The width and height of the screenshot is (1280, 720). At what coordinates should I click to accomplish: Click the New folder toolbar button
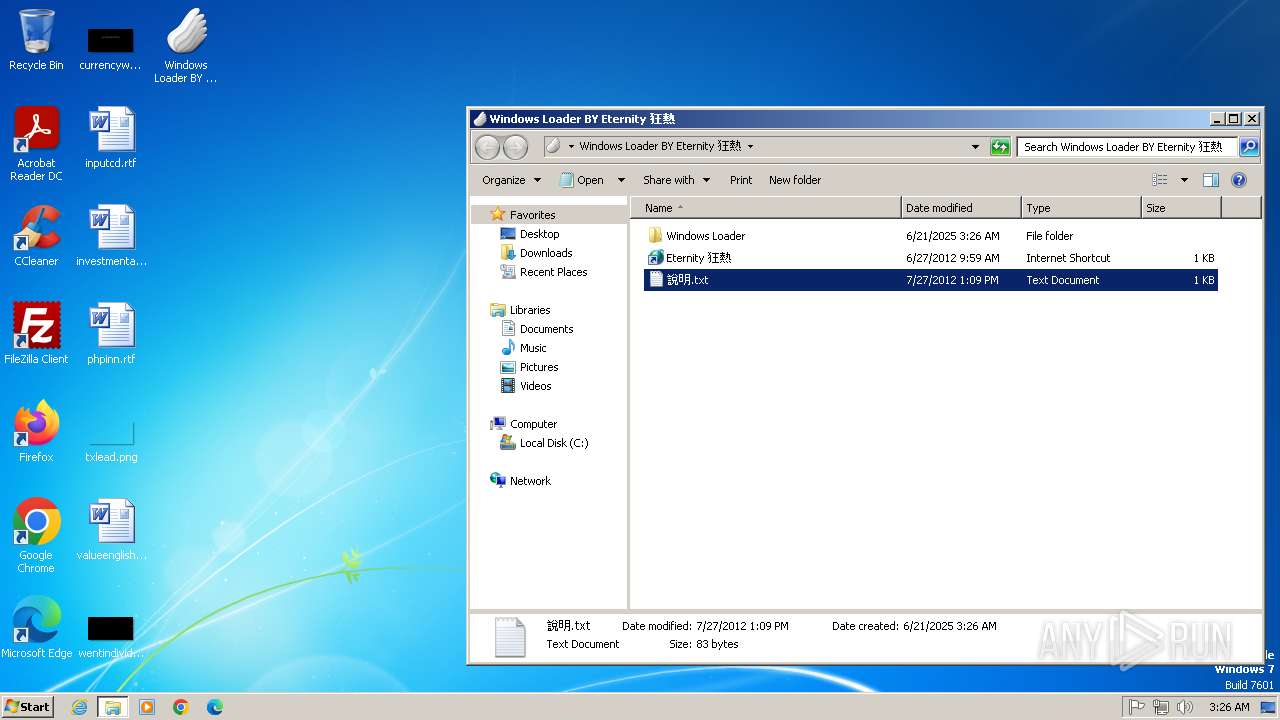coord(795,180)
